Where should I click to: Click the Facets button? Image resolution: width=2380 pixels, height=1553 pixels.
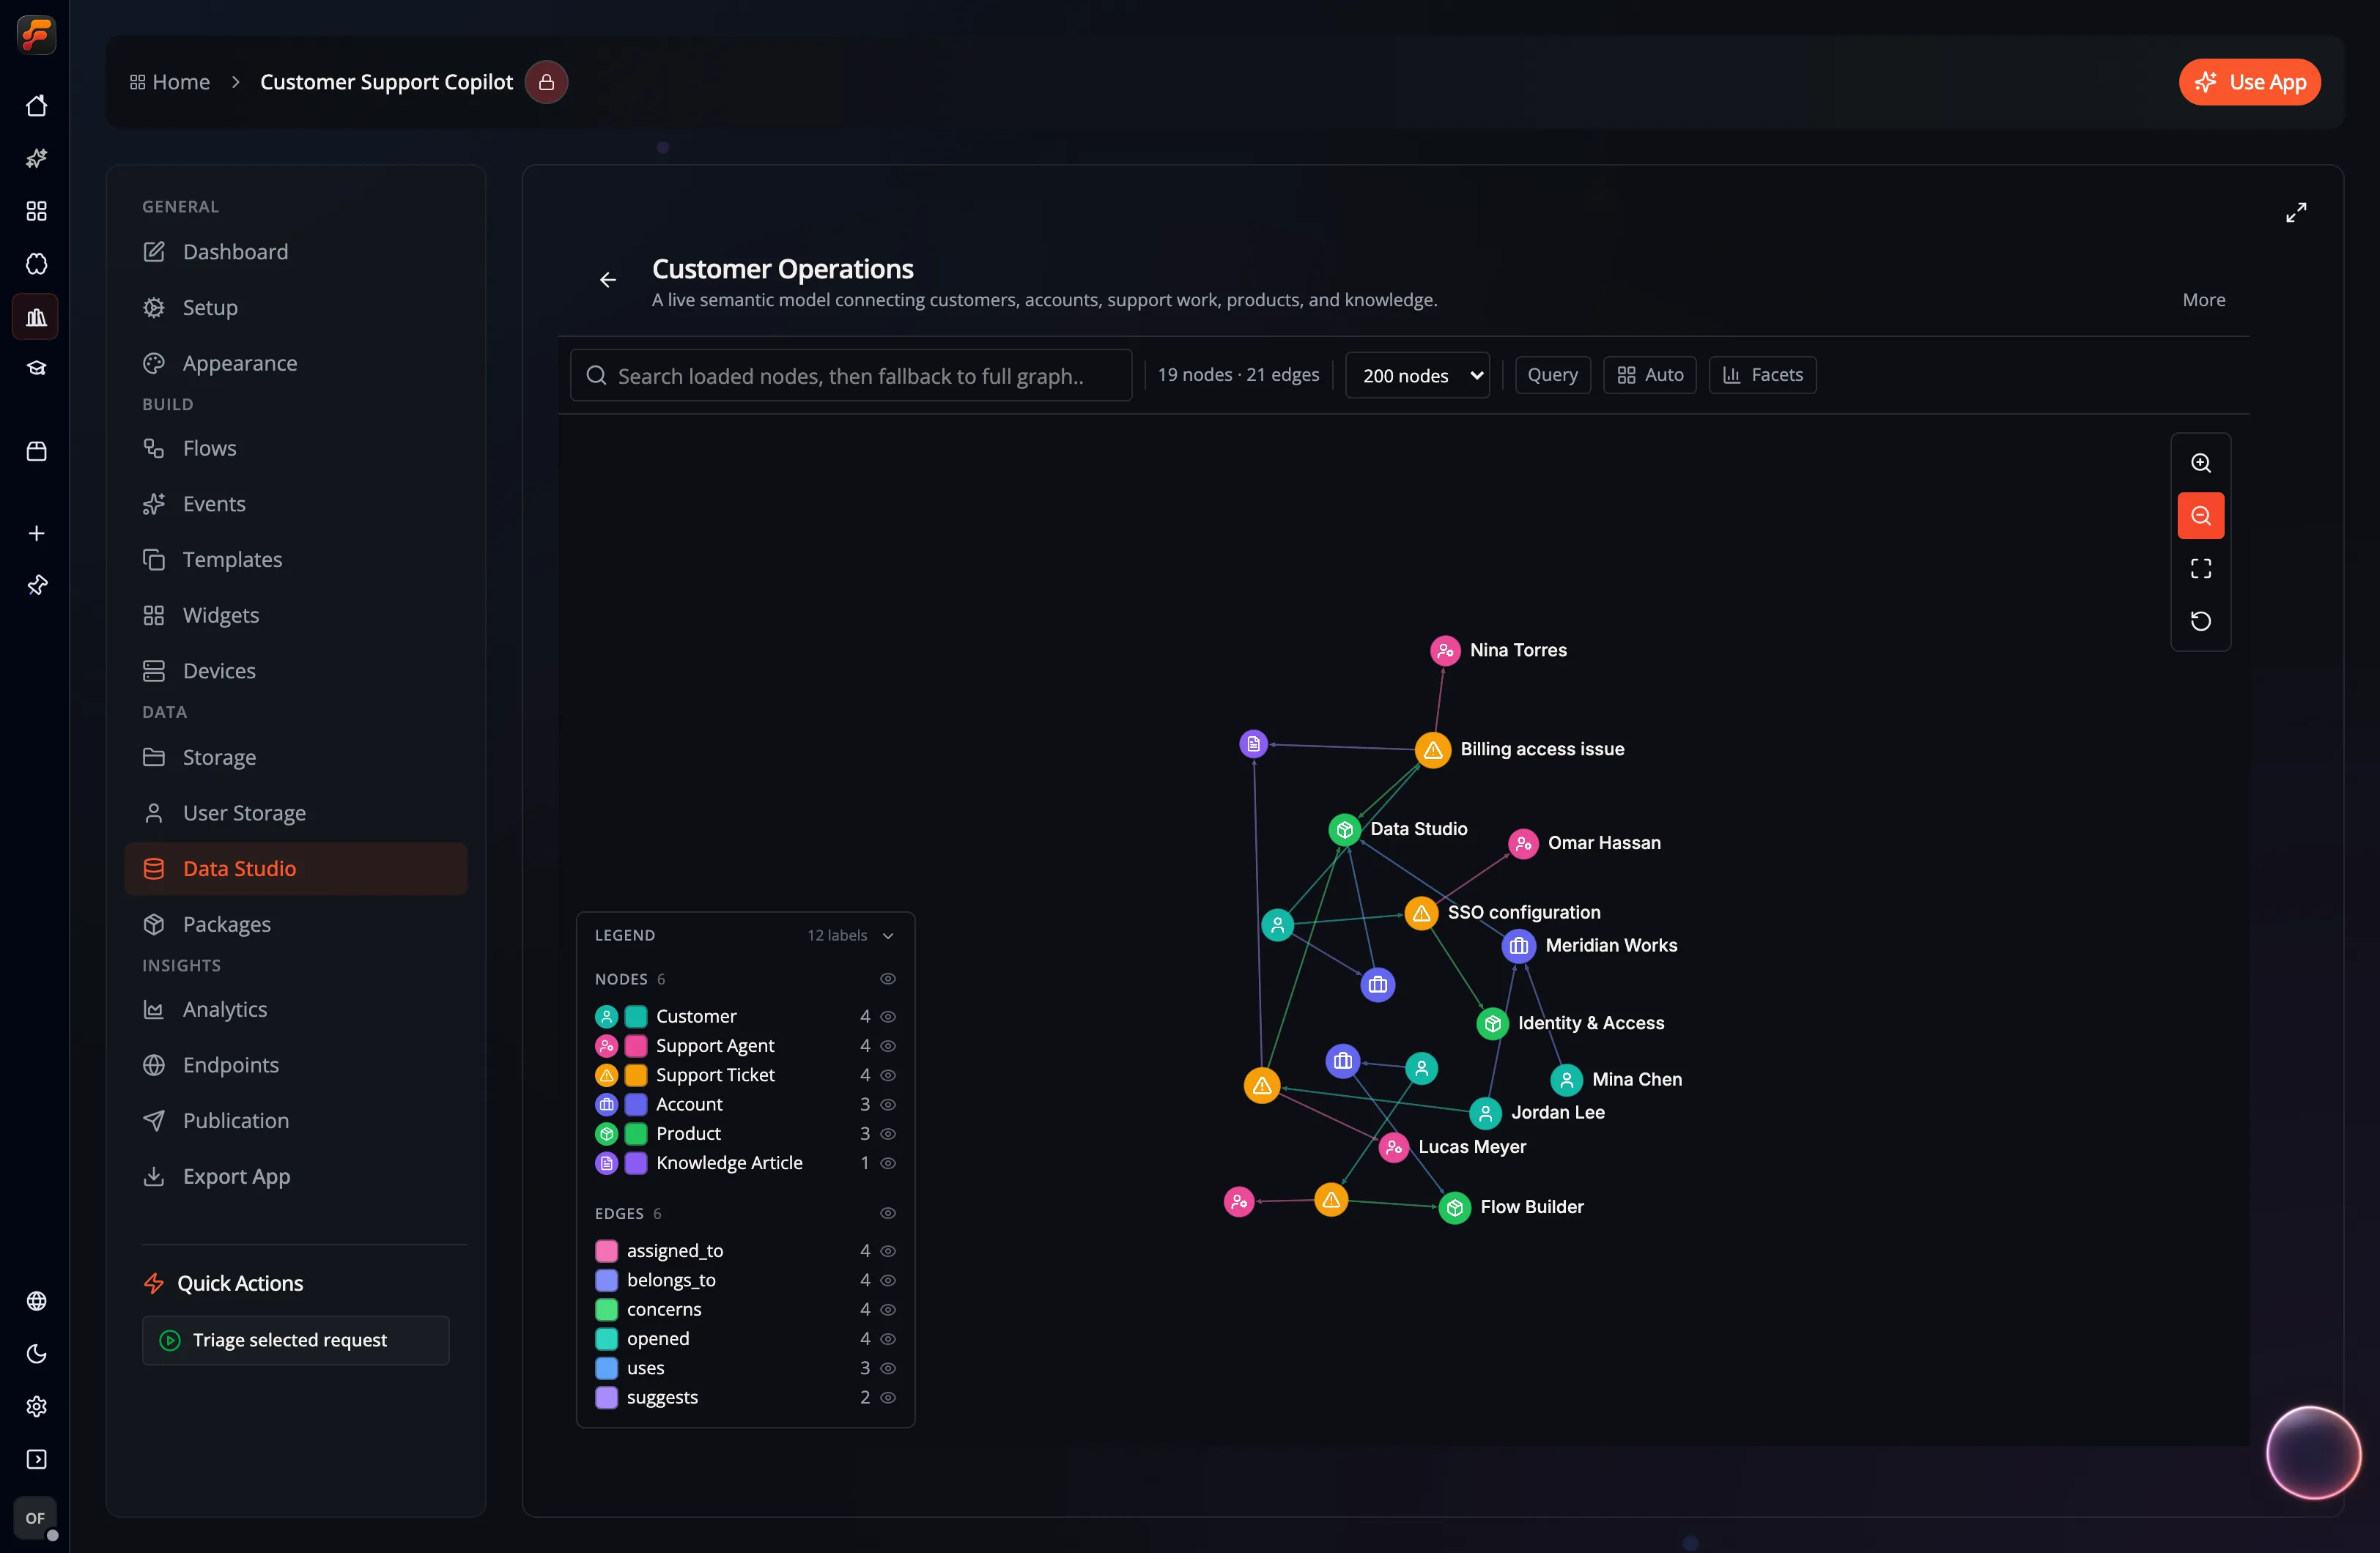pyautogui.click(x=1762, y=375)
